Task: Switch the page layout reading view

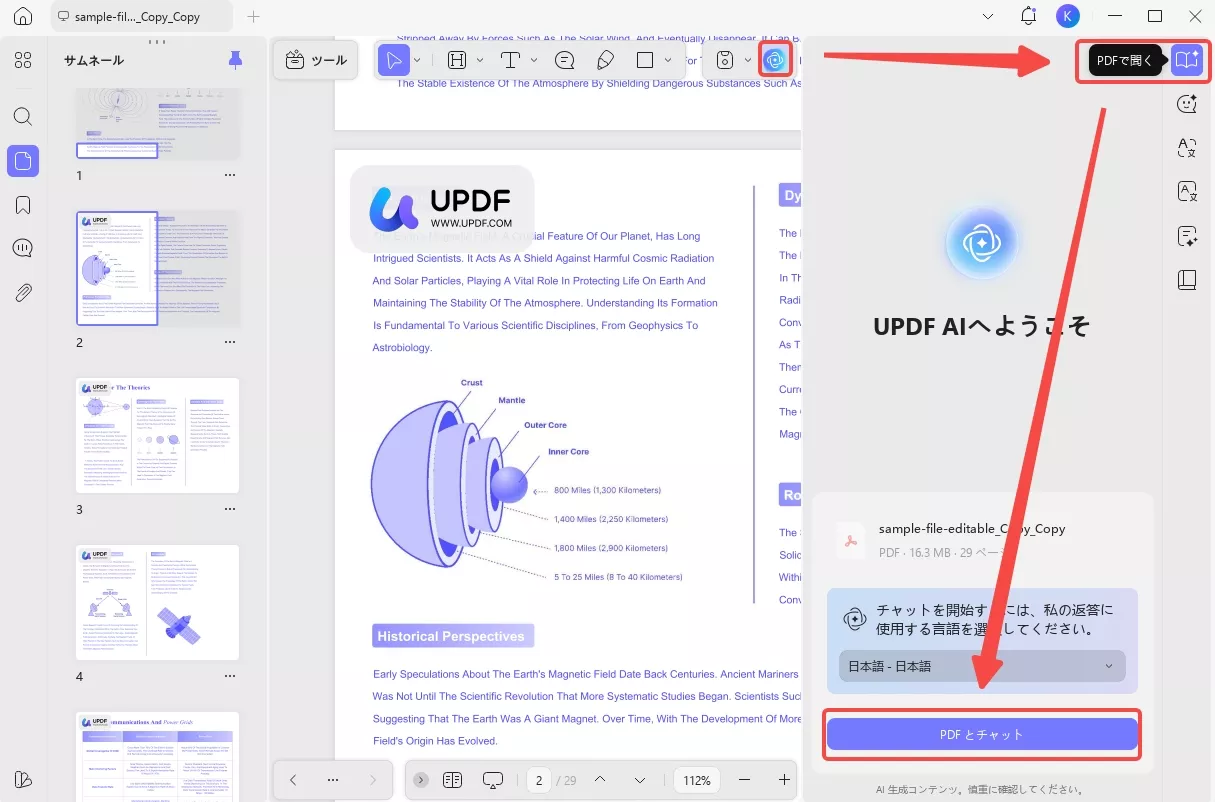Action: [x=452, y=780]
